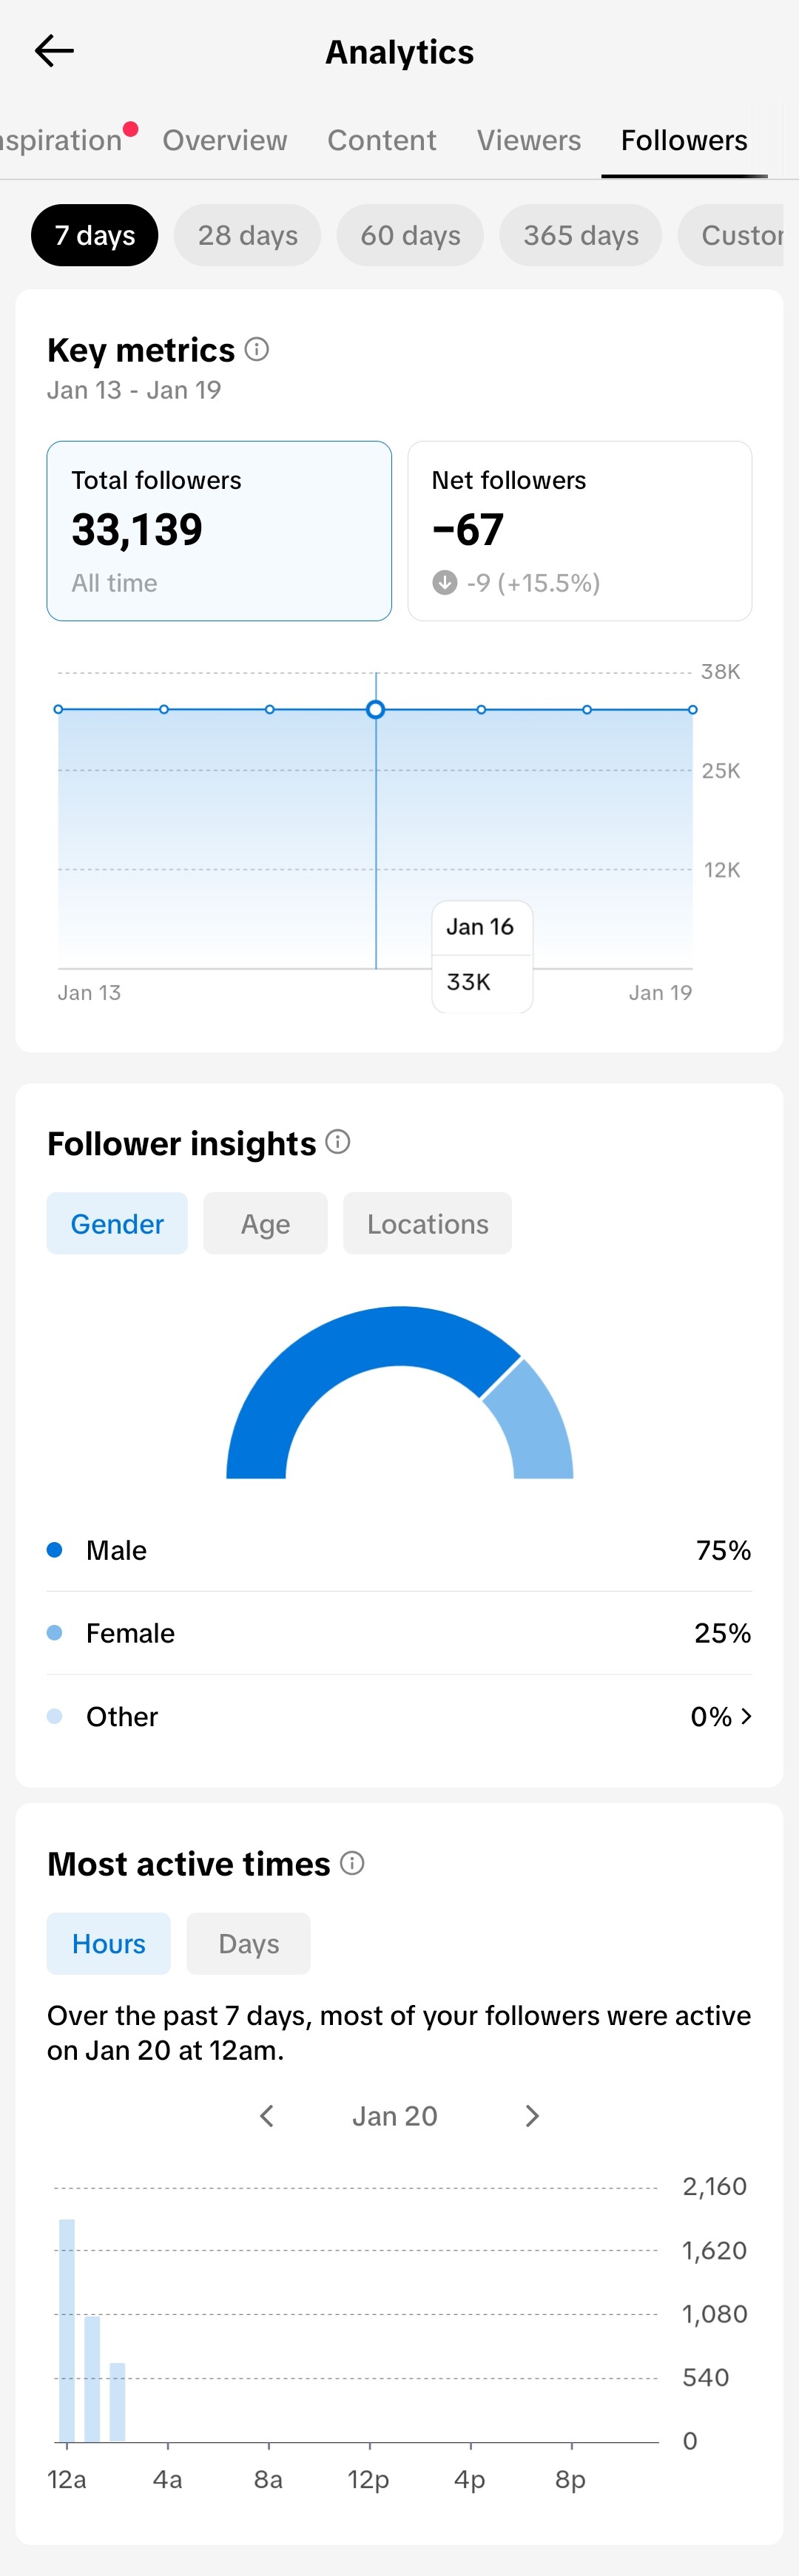
Task: Click the Jan 16 data point on chart
Action: pyautogui.click(x=376, y=709)
